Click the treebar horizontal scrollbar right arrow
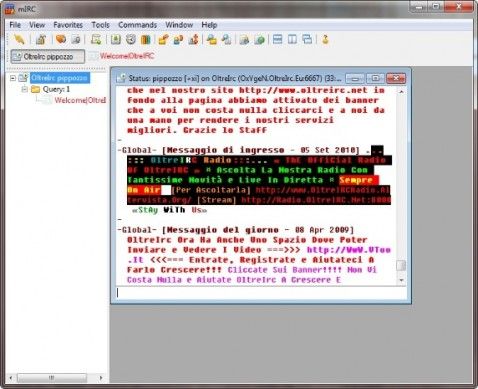 101,378
